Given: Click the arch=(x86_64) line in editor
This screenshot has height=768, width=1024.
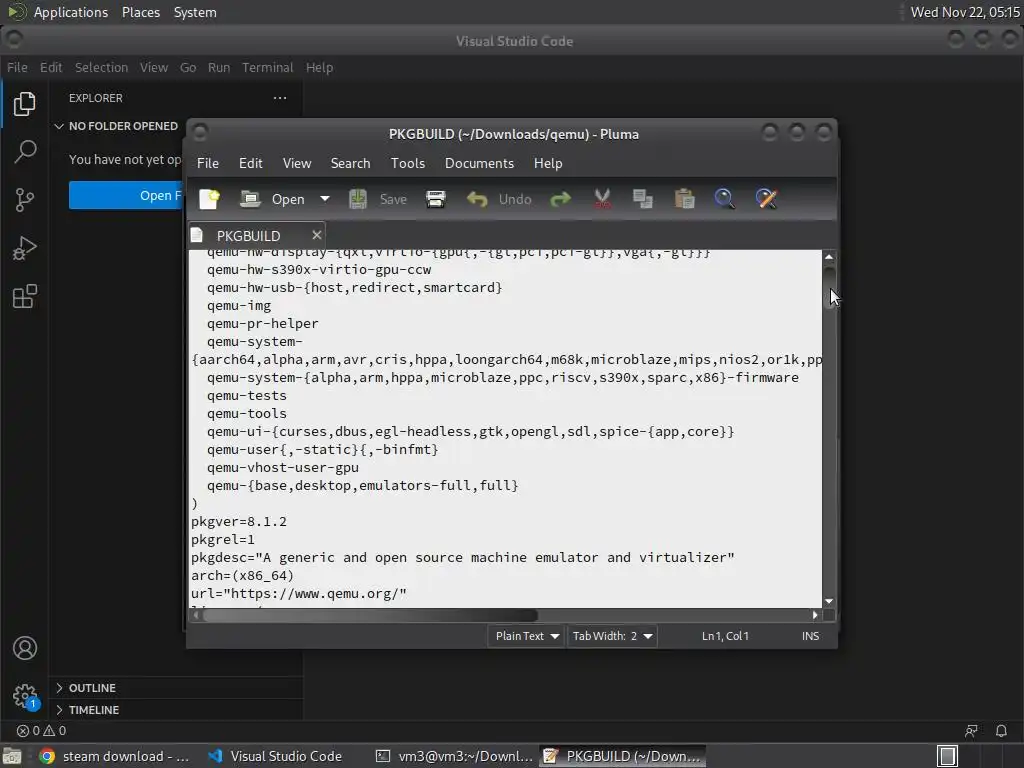Looking at the screenshot, I should 242,576.
